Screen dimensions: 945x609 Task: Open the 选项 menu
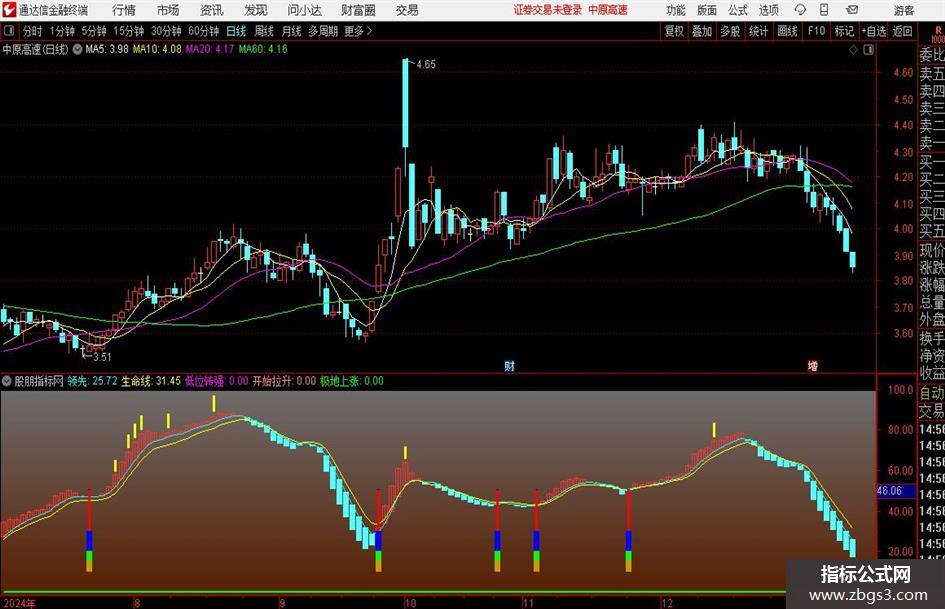click(x=768, y=10)
